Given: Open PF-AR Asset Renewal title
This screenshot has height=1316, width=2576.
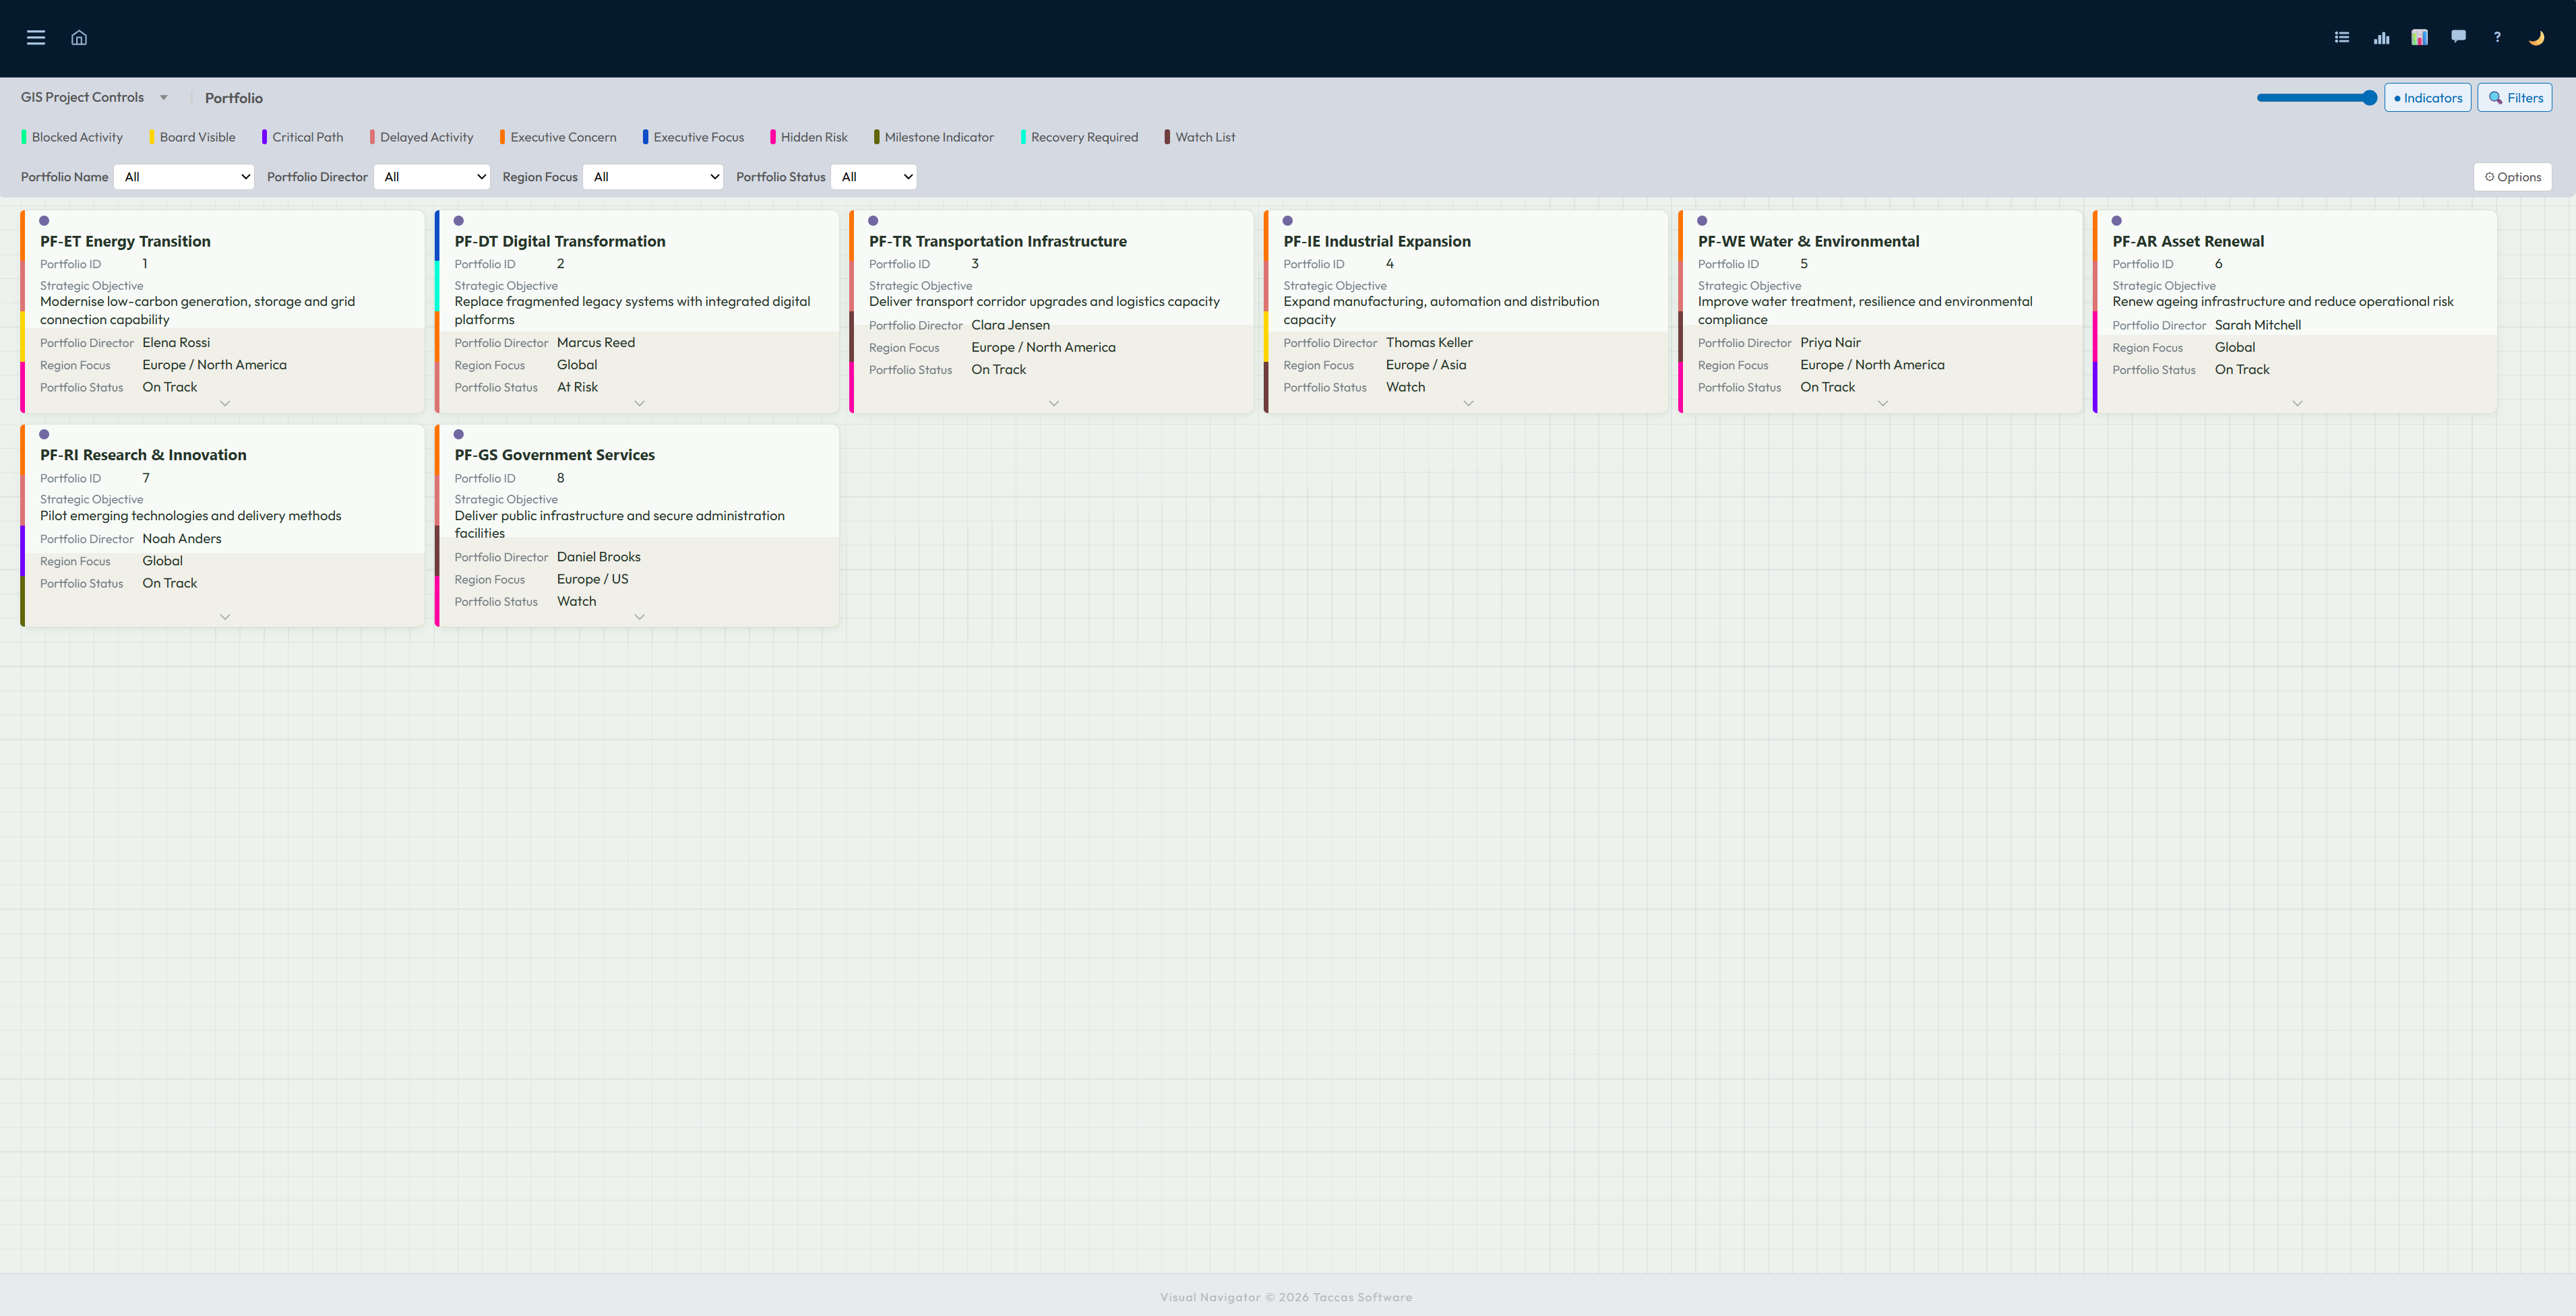Looking at the screenshot, I should coord(2188,241).
